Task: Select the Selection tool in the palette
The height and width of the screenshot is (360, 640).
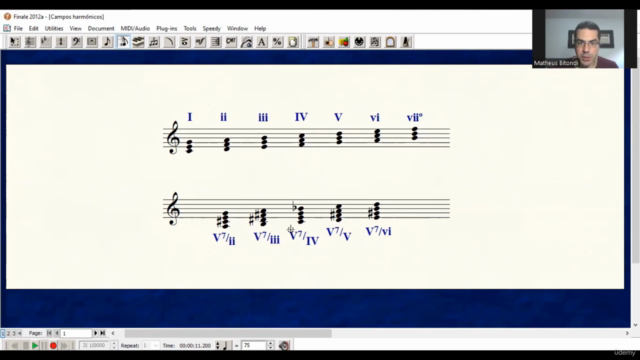Action: click(14, 42)
